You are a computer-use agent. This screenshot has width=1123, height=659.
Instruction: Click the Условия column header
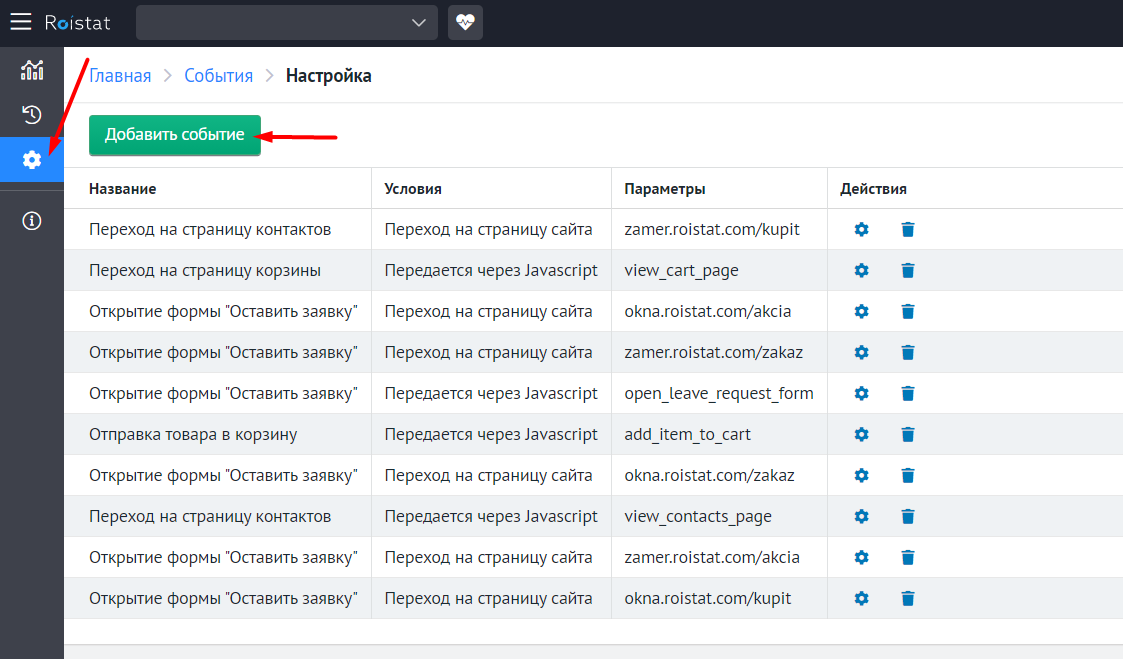(413, 189)
